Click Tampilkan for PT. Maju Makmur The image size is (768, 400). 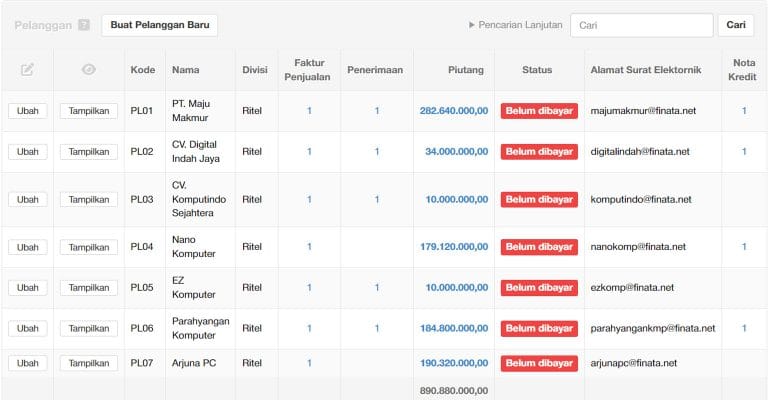pos(89,111)
